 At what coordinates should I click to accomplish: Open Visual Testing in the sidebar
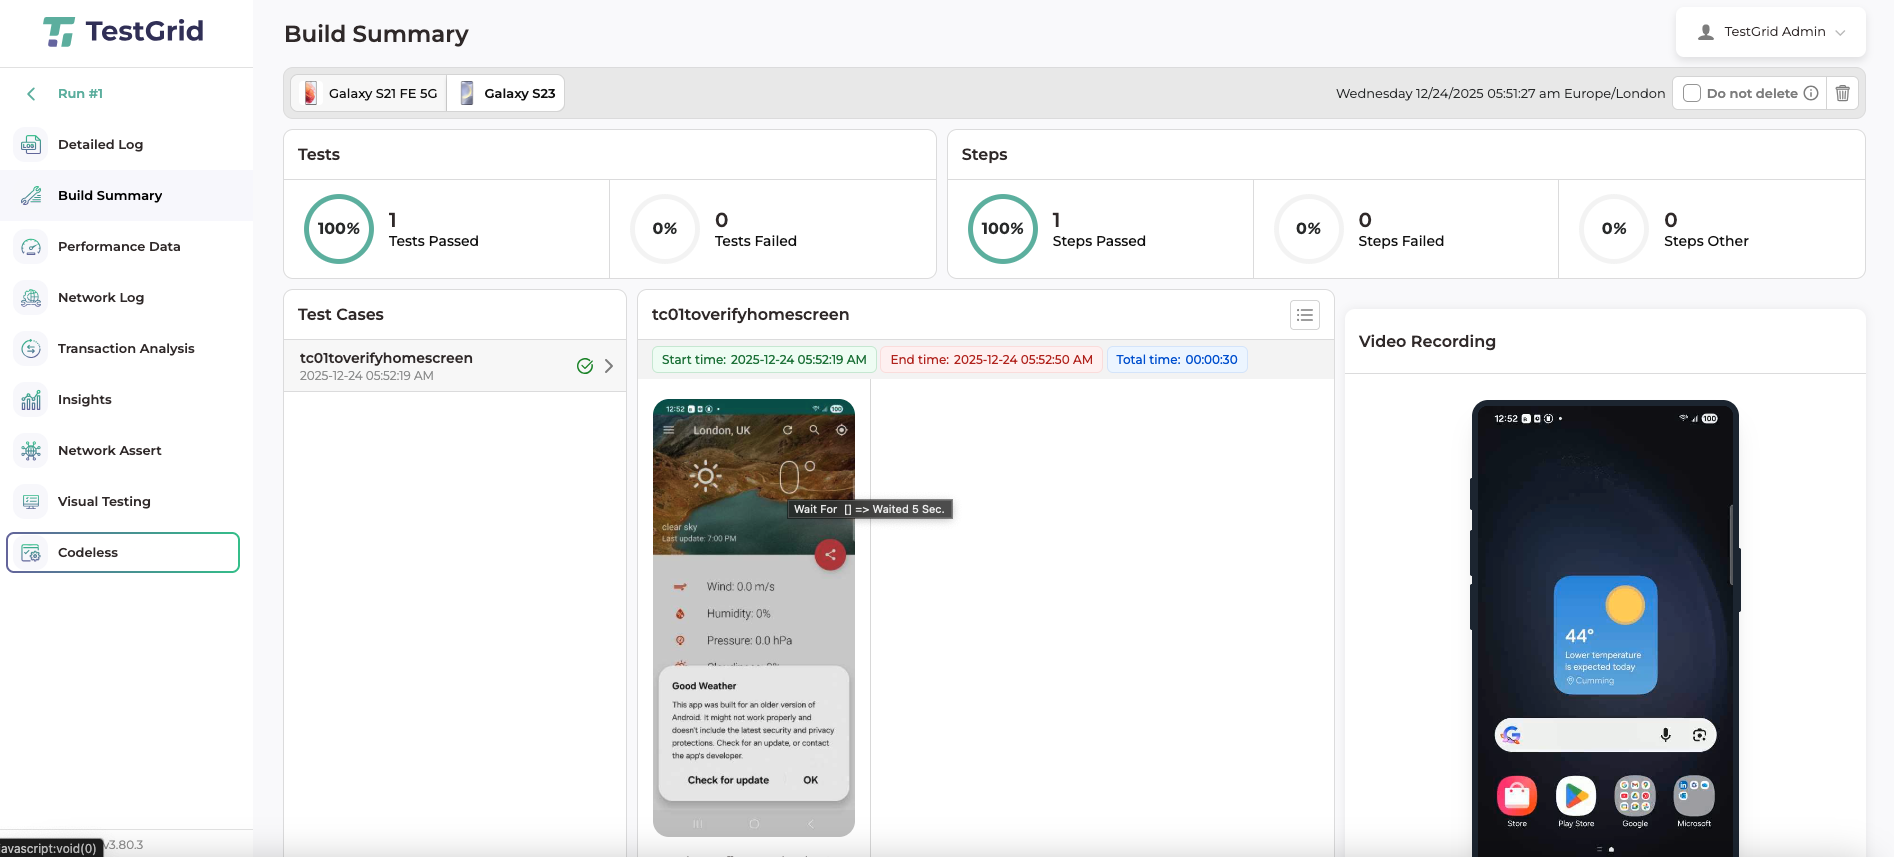(104, 502)
